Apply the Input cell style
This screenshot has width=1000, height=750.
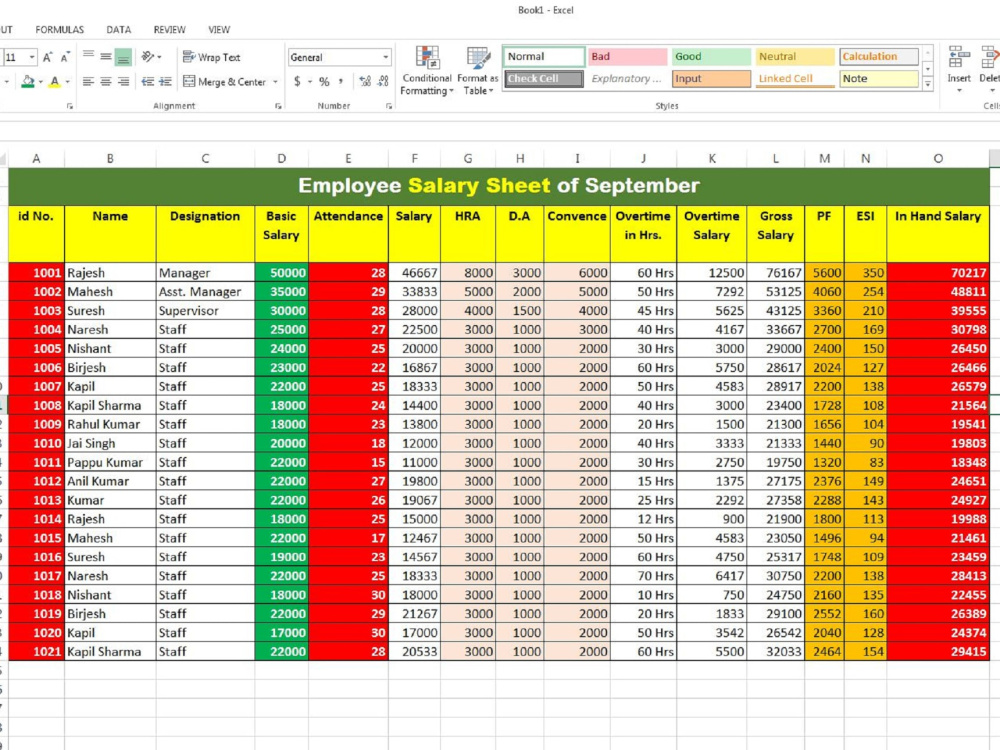click(x=711, y=78)
